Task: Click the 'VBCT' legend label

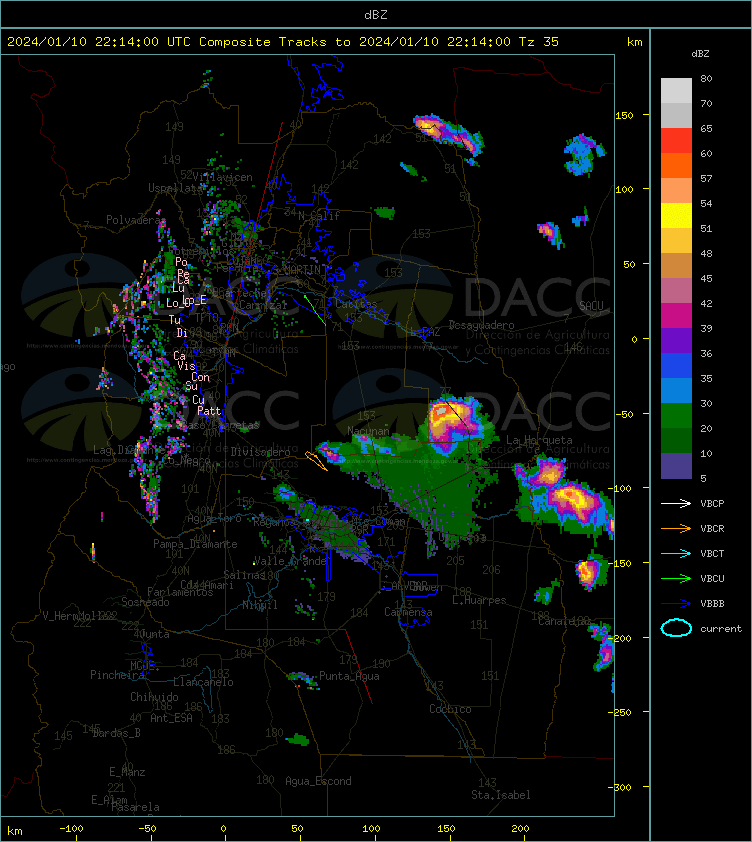Action: point(712,554)
